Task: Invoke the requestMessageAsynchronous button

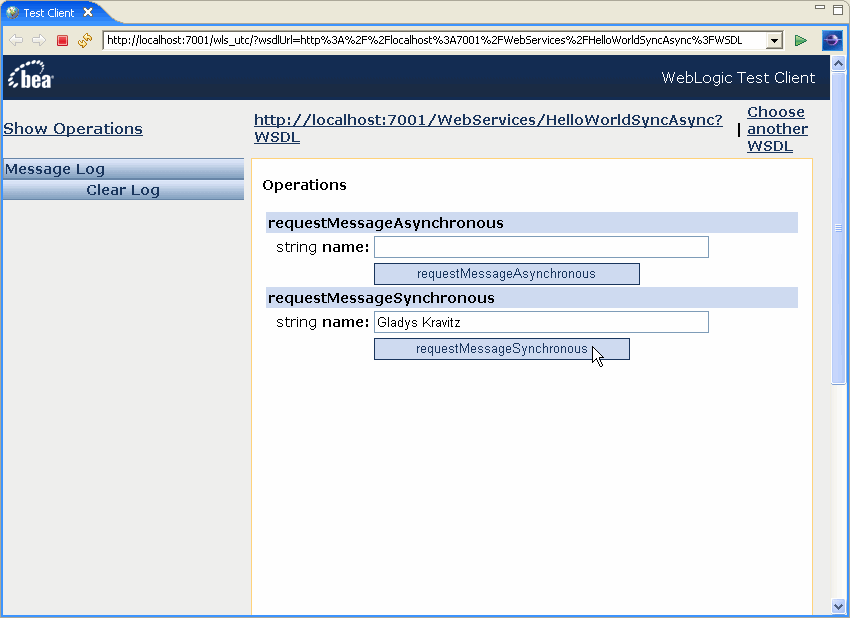Action: 506,274
